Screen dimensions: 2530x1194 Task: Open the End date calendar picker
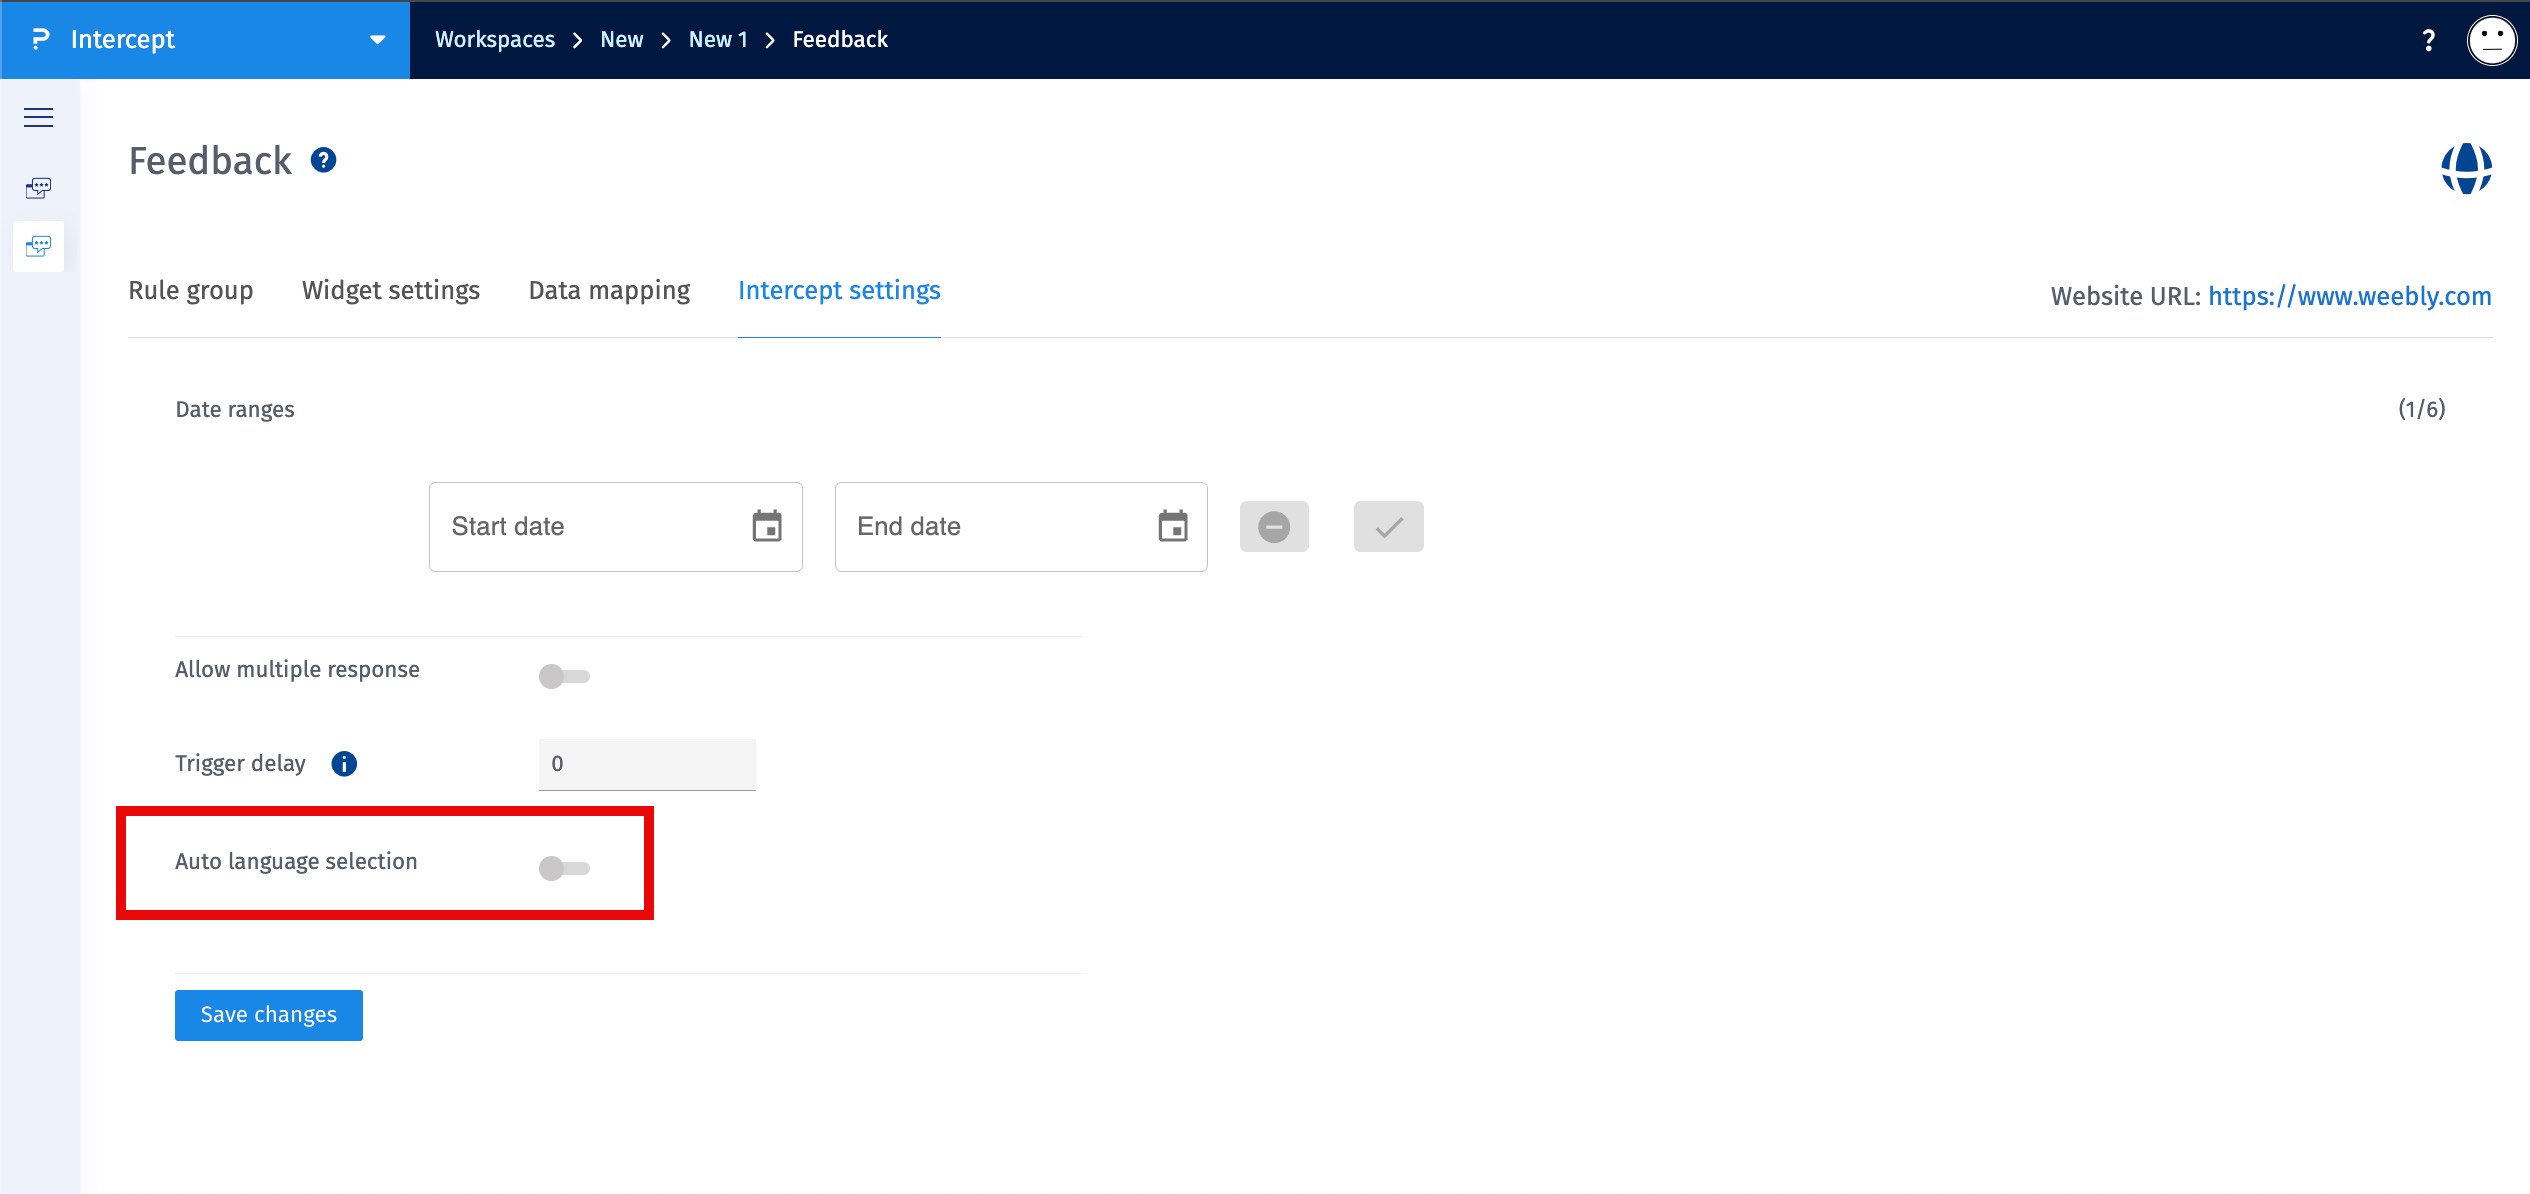1172,525
